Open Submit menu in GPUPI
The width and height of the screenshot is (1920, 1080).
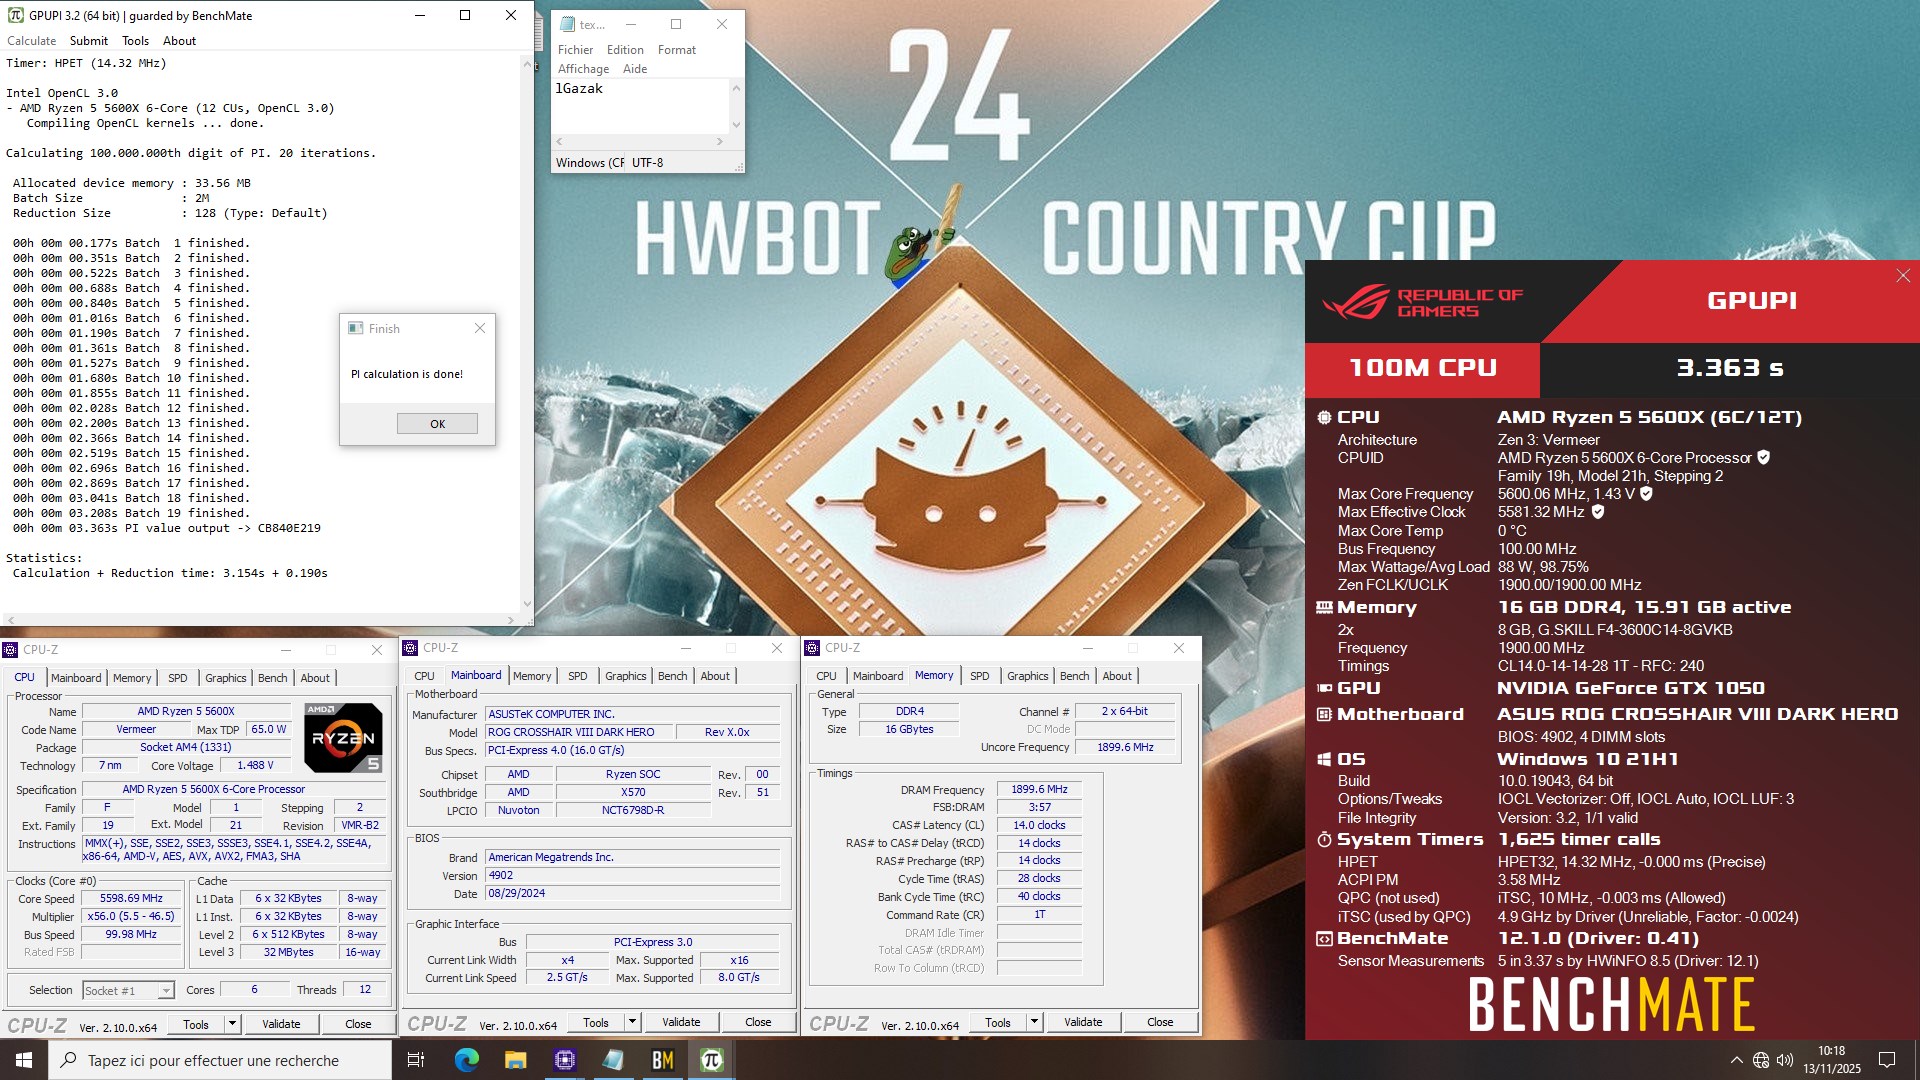coord(89,41)
